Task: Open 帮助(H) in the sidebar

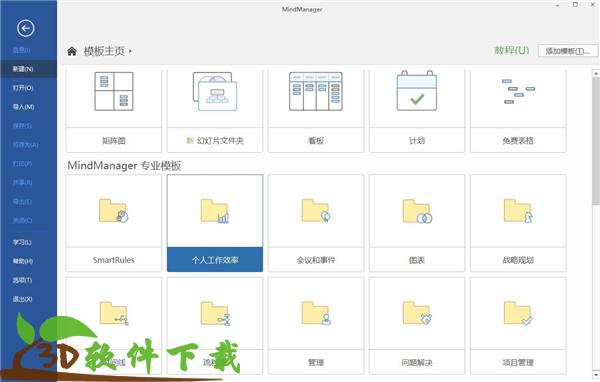Action: (23, 261)
